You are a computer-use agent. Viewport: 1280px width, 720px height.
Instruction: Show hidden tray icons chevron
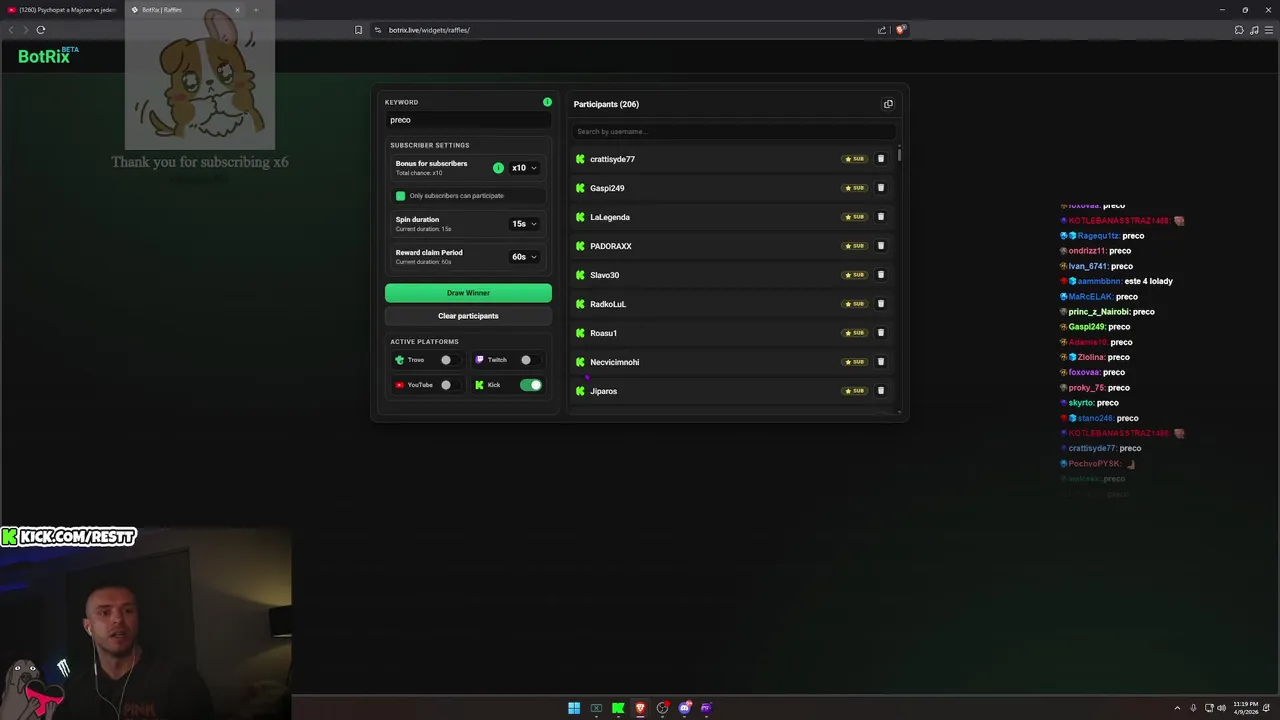pyautogui.click(x=1177, y=708)
